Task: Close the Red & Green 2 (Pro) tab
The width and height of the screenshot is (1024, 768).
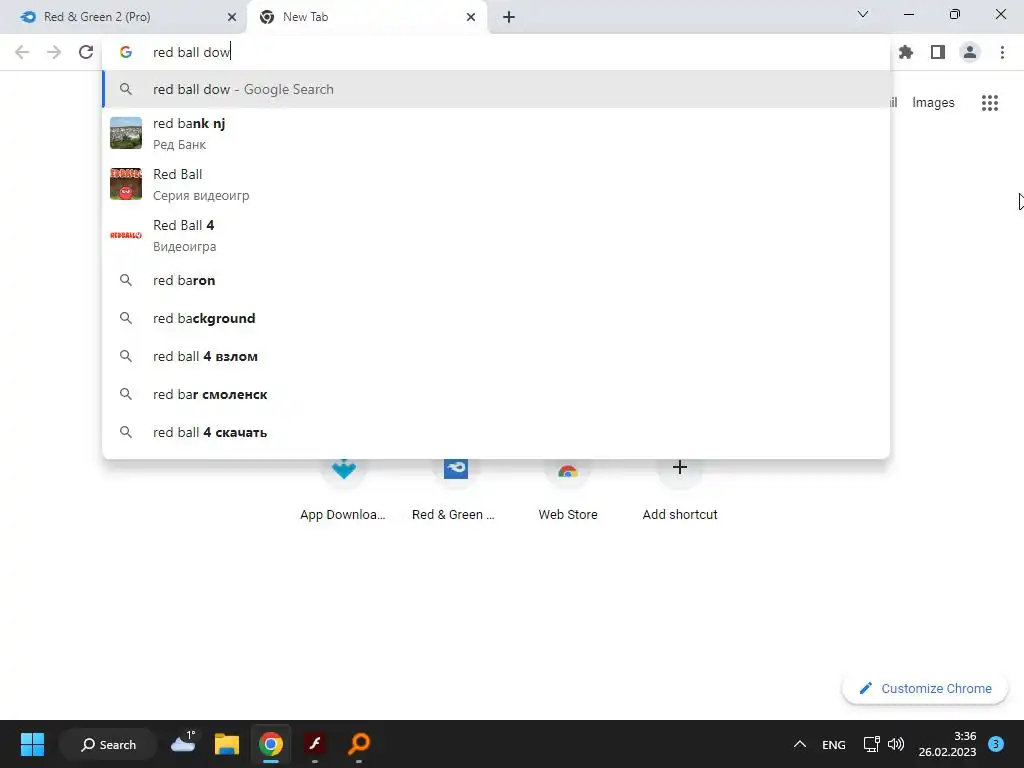Action: [x=232, y=17]
